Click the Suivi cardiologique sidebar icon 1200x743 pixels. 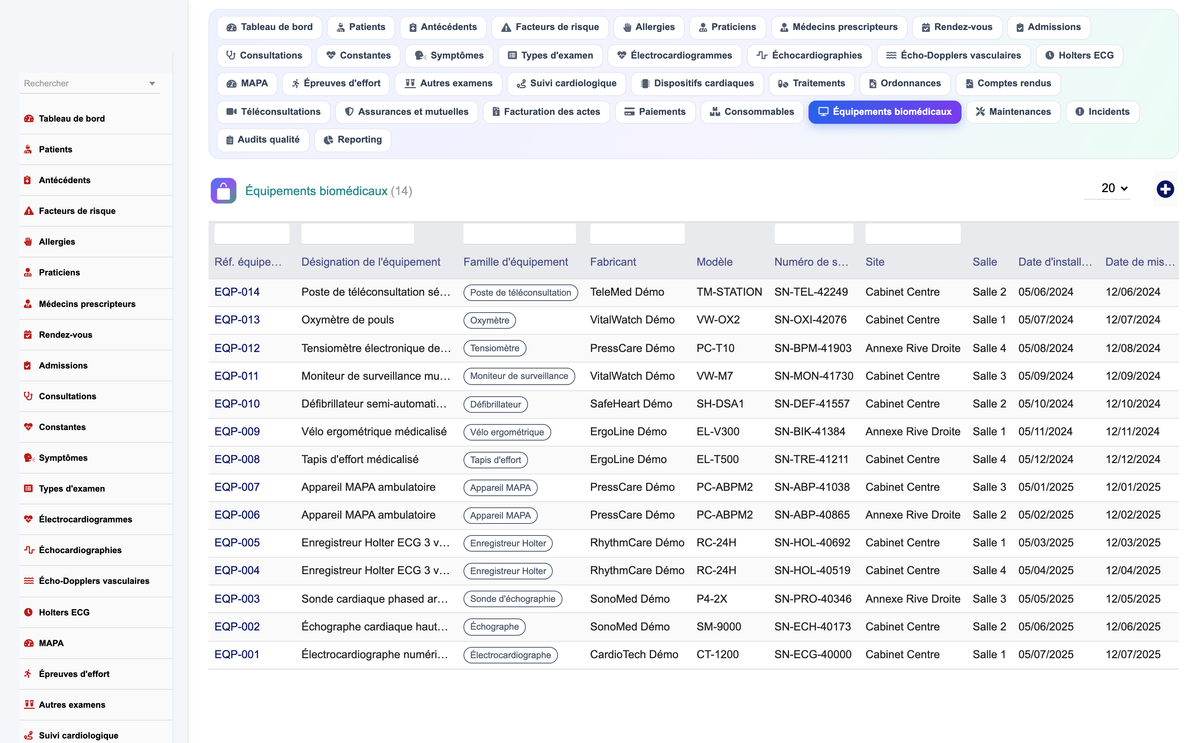click(28, 736)
